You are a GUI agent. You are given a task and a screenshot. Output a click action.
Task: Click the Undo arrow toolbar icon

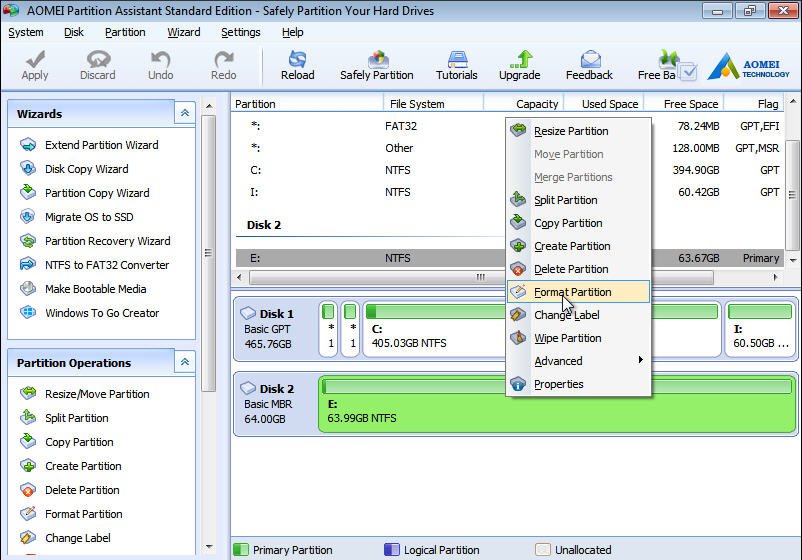[x=161, y=59]
